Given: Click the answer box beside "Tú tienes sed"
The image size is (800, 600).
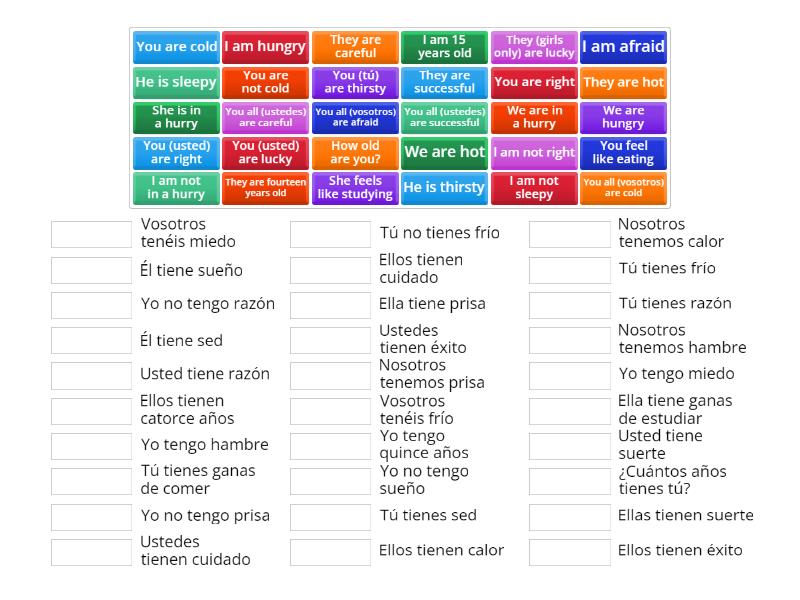Looking at the screenshot, I should (x=330, y=516).
